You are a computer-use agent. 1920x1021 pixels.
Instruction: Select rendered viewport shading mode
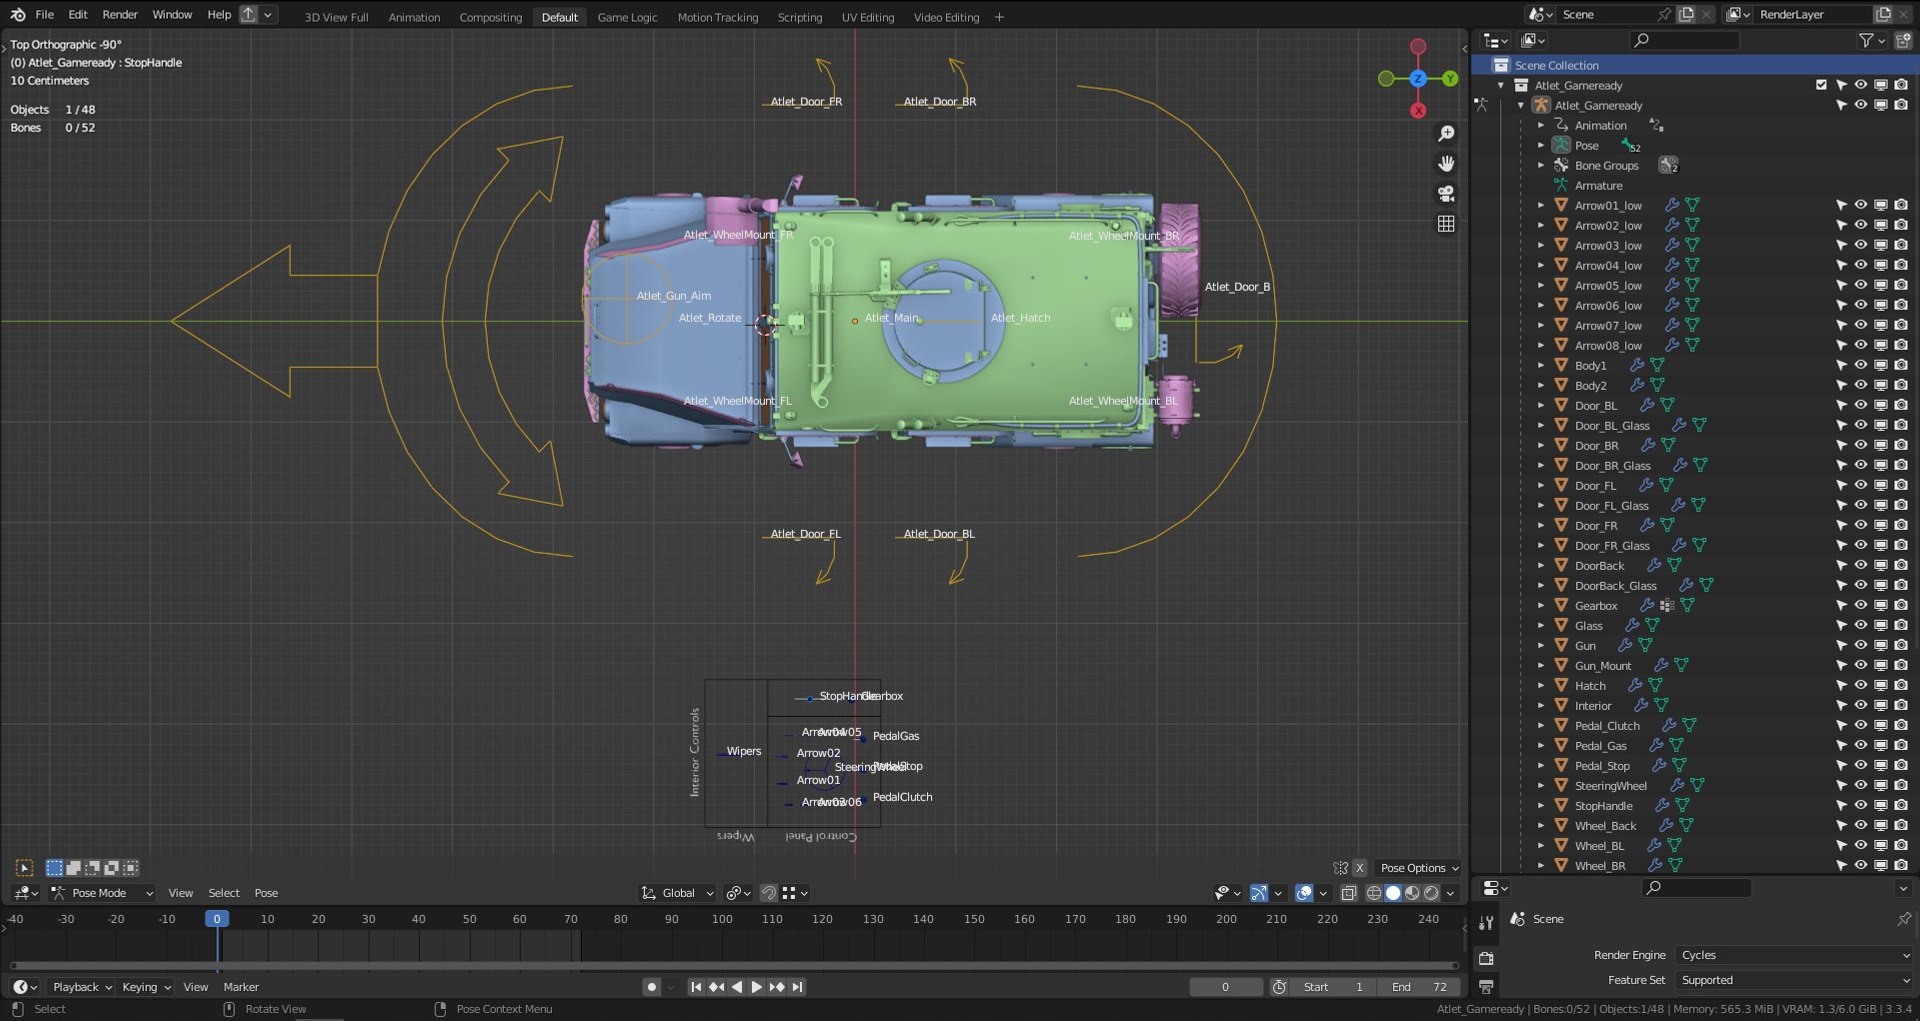[1431, 893]
